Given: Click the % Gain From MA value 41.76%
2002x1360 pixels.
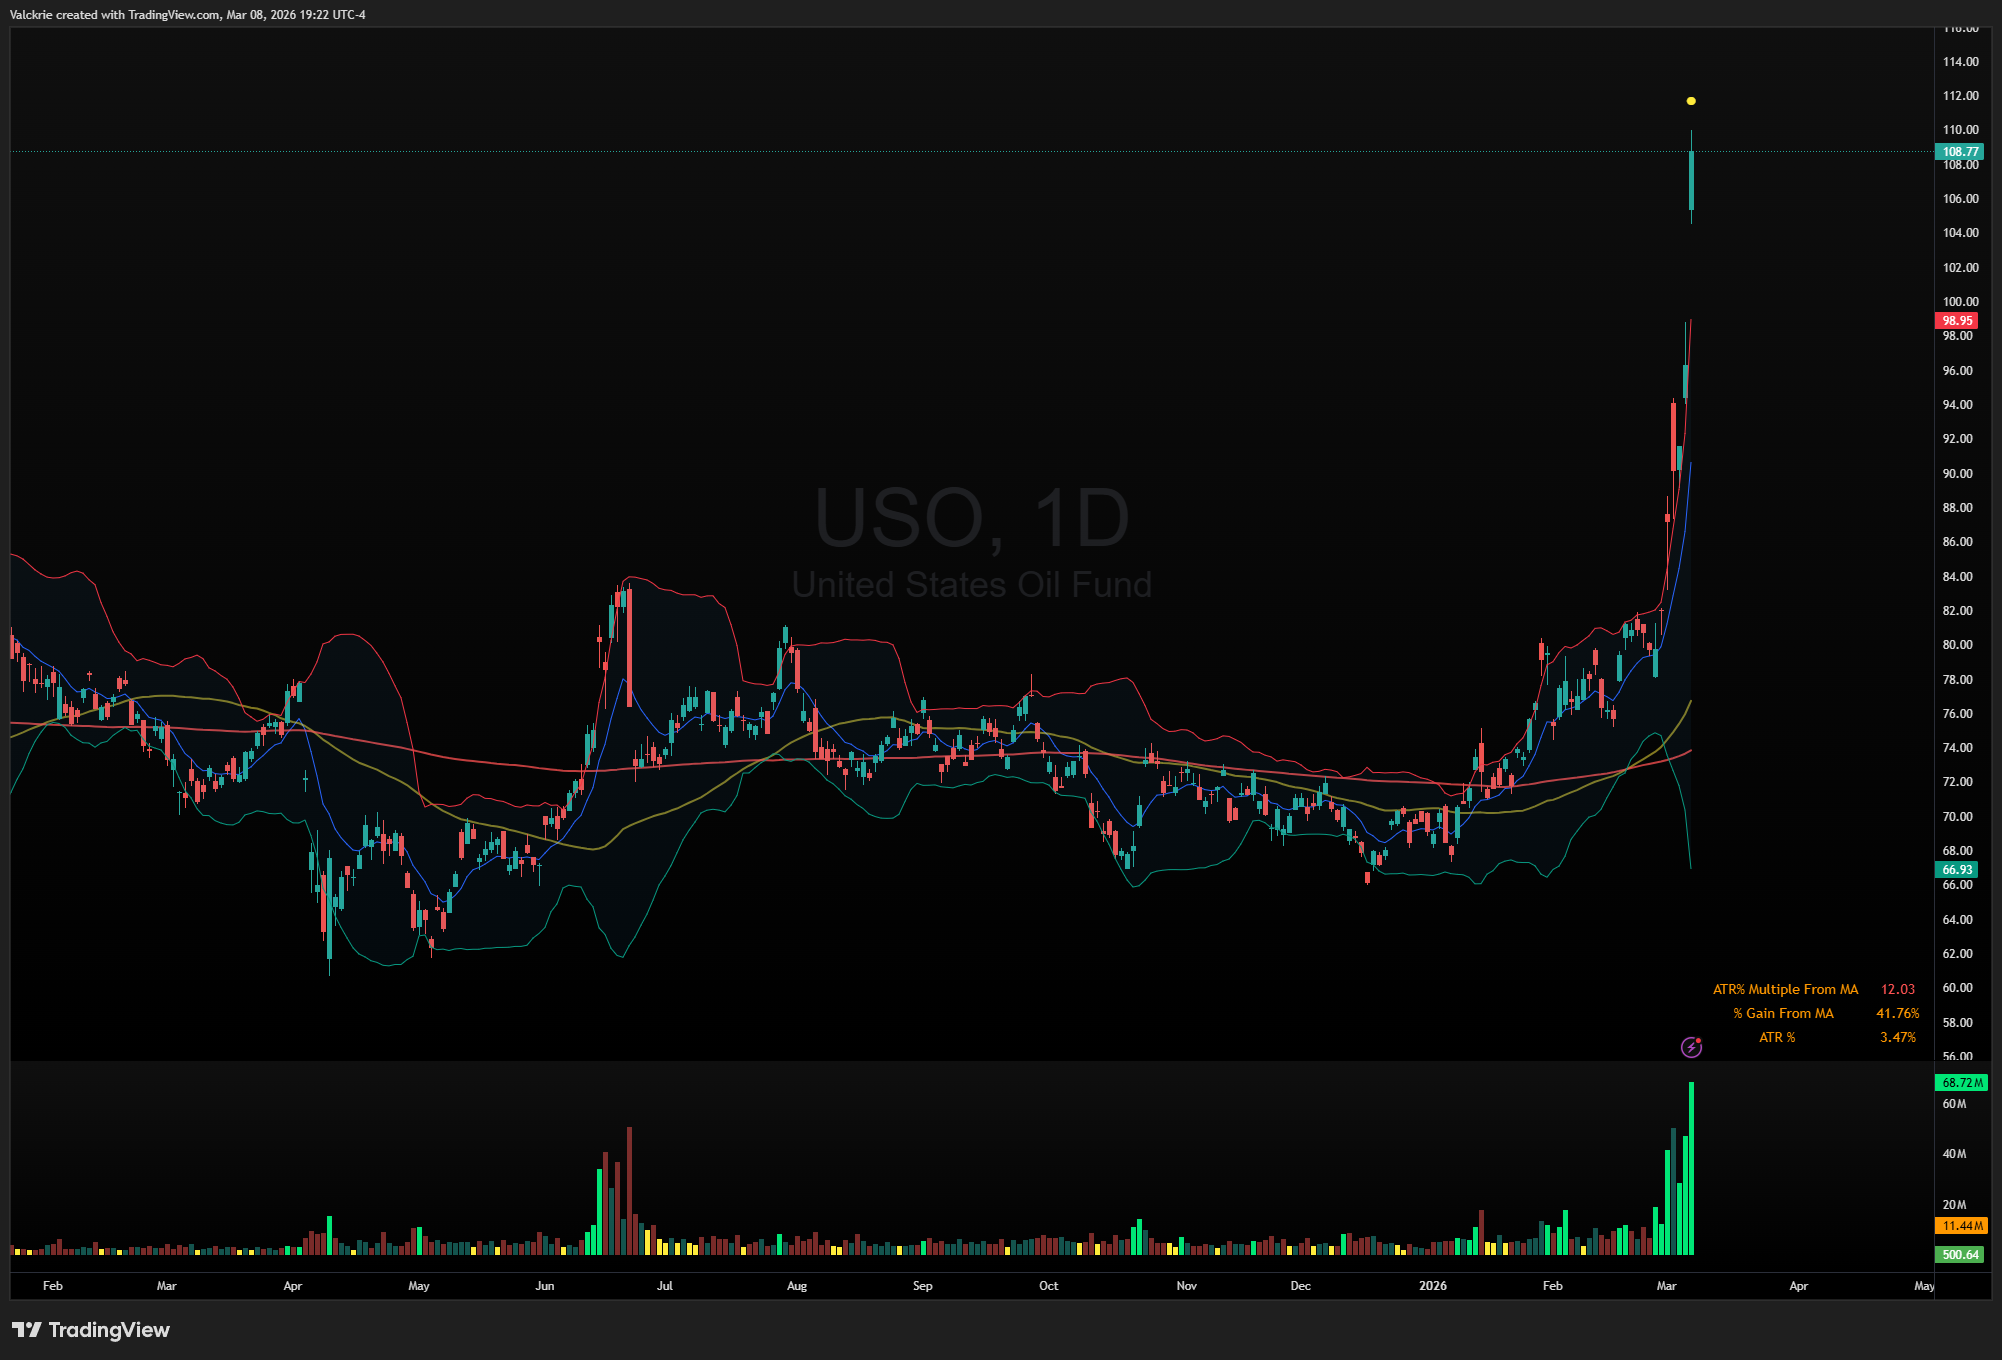Looking at the screenshot, I should [x=1897, y=1013].
